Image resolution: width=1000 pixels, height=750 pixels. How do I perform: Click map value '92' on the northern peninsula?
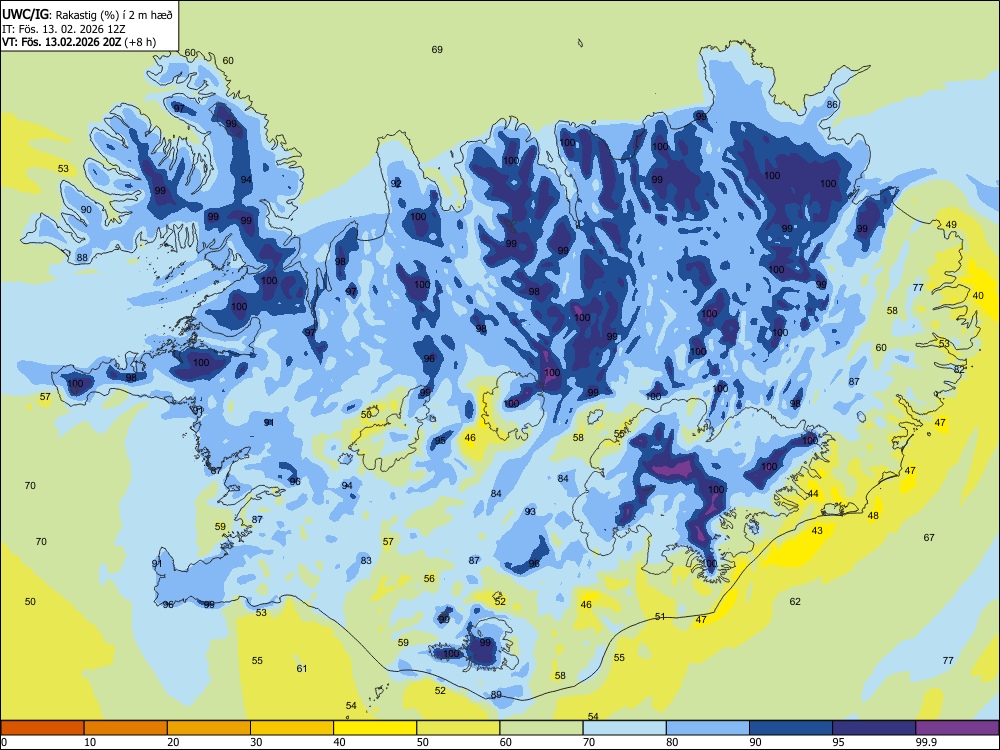396,184
